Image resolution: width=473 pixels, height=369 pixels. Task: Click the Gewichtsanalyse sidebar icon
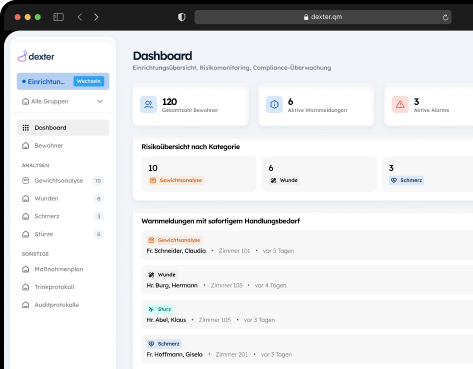pos(26,181)
